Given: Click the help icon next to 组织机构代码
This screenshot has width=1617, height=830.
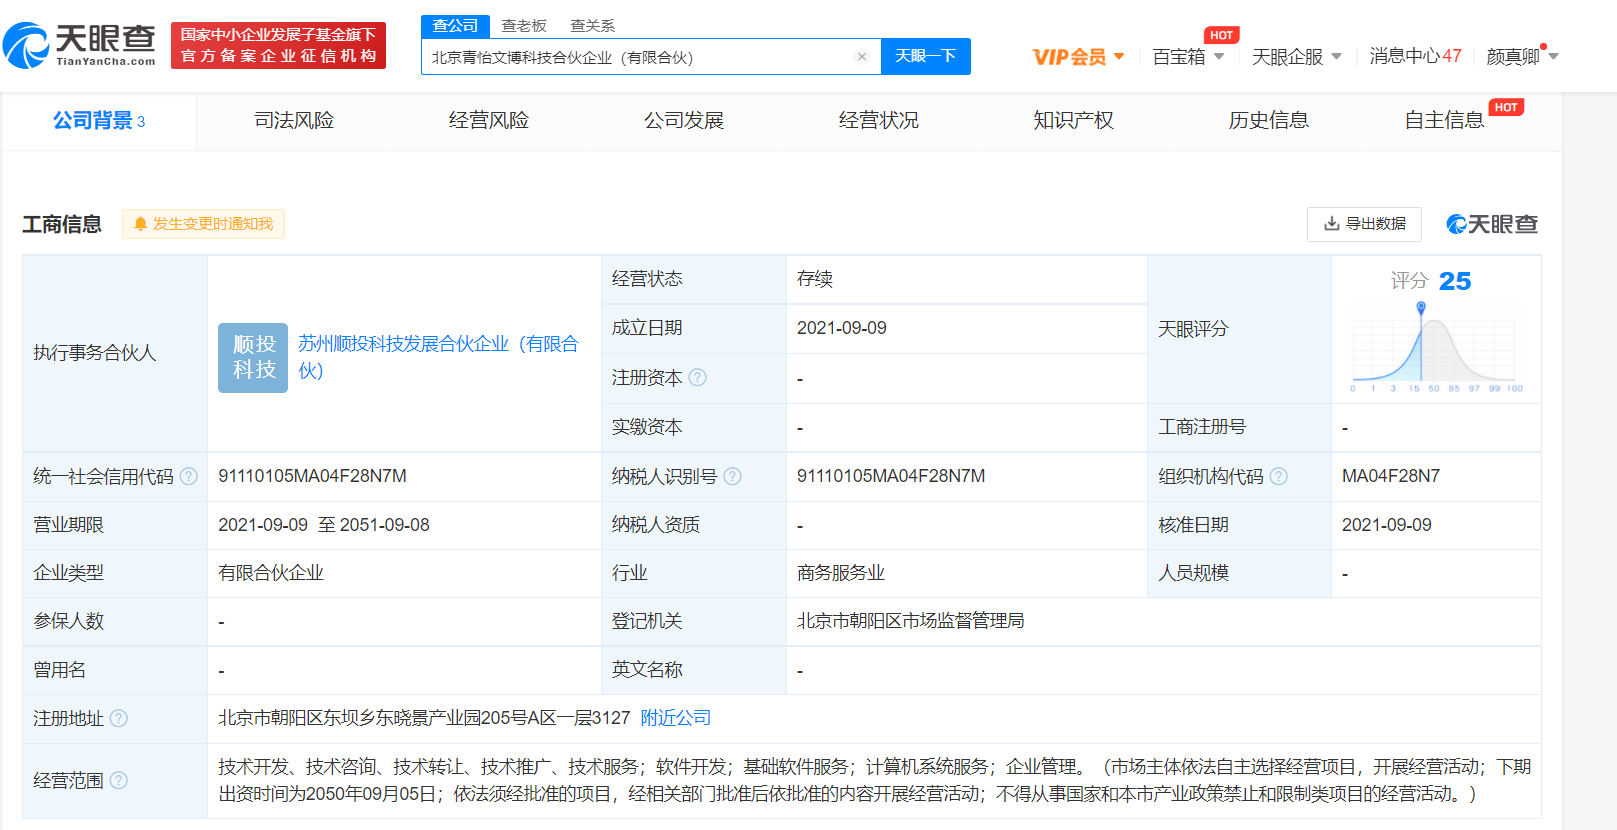Looking at the screenshot, I should coord(1279,476).
